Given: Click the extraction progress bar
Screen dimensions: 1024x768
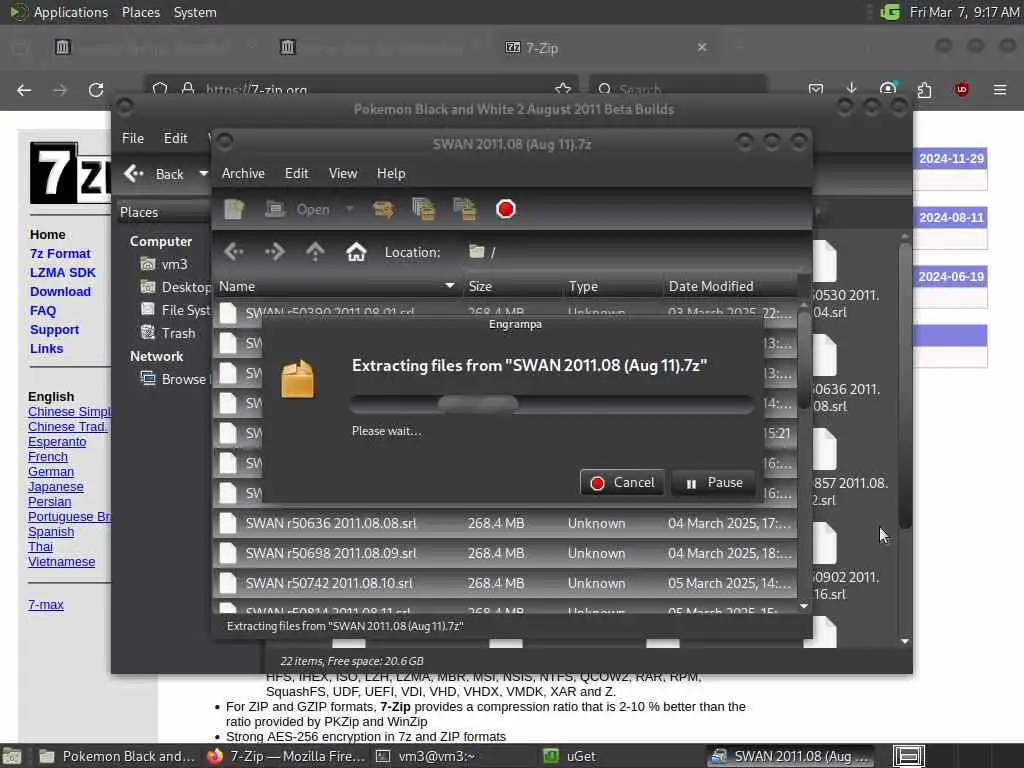Looking at the screenshot, I should point(552,404).
